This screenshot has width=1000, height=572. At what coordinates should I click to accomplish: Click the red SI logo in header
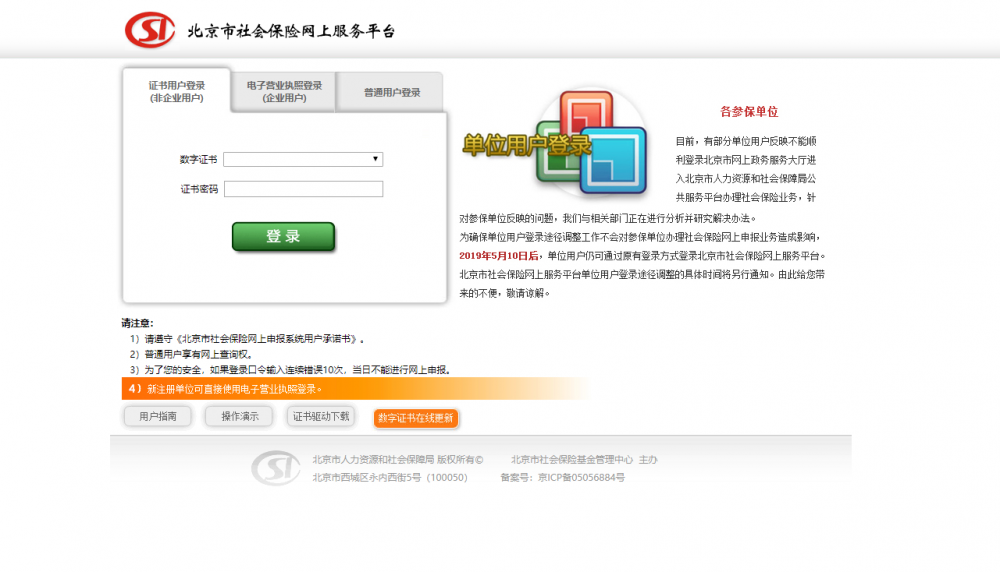coord(150,30)
